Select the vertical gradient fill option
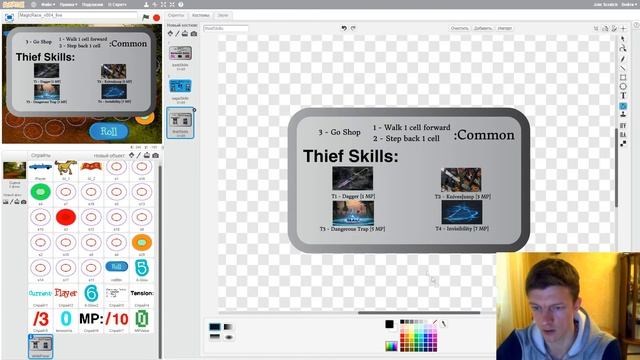The image size is (640, 360). point(215,337)
